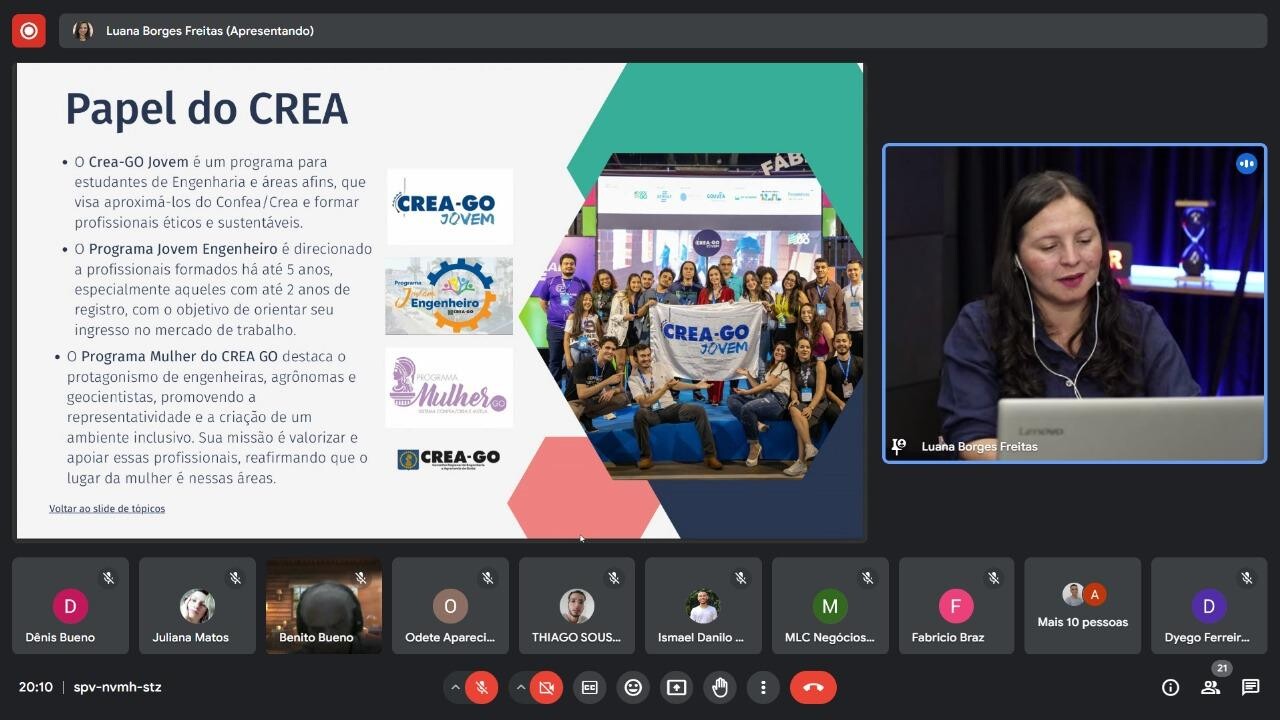The width and height of the screenshot is (1280, 720).
Task: Click muted mic icon on Dyego Ferreir tile
Action: tap(1246, 578)
